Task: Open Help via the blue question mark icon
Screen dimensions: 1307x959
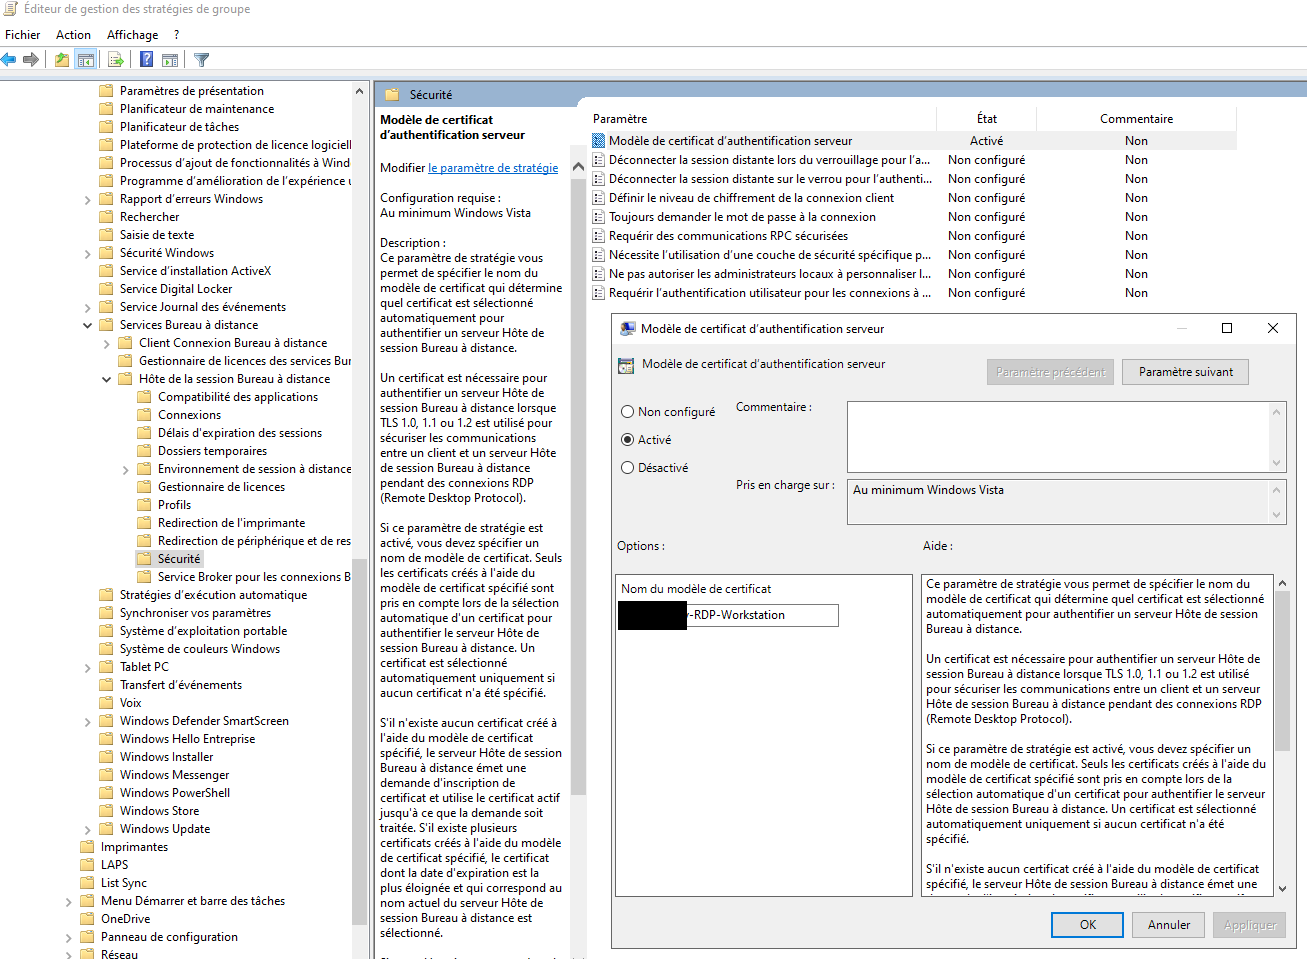Action: coord(146,60)
